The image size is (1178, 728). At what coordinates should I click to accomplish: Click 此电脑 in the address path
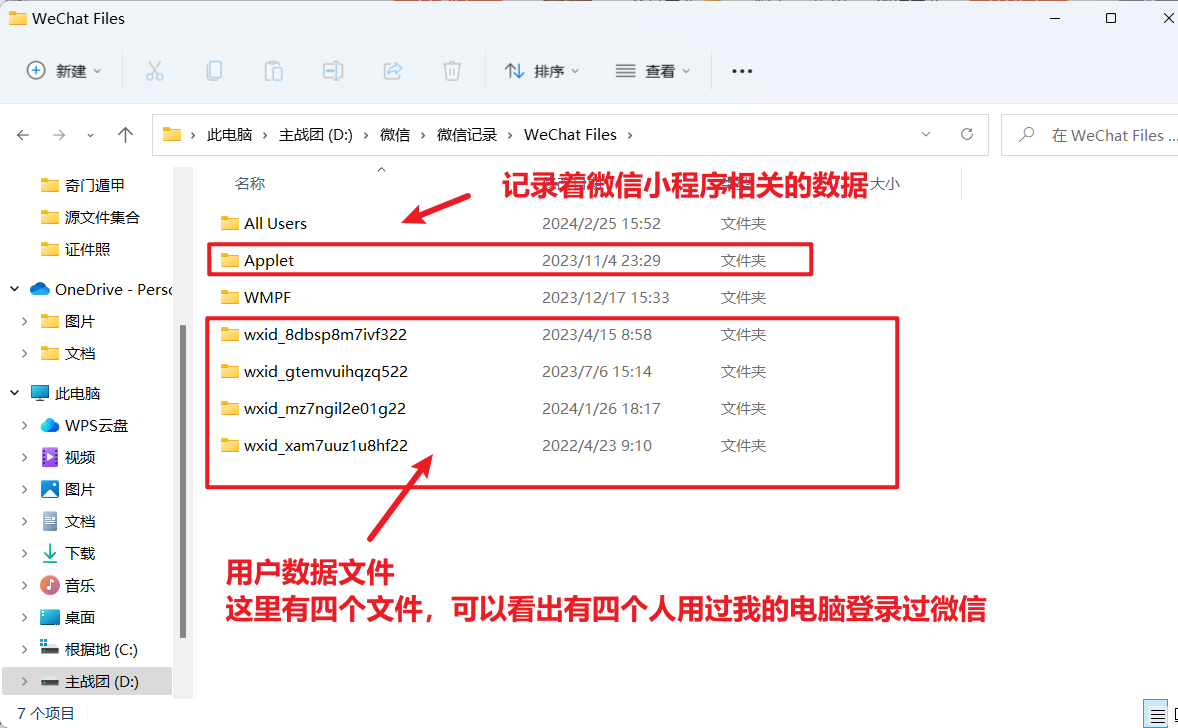point(229,134)
